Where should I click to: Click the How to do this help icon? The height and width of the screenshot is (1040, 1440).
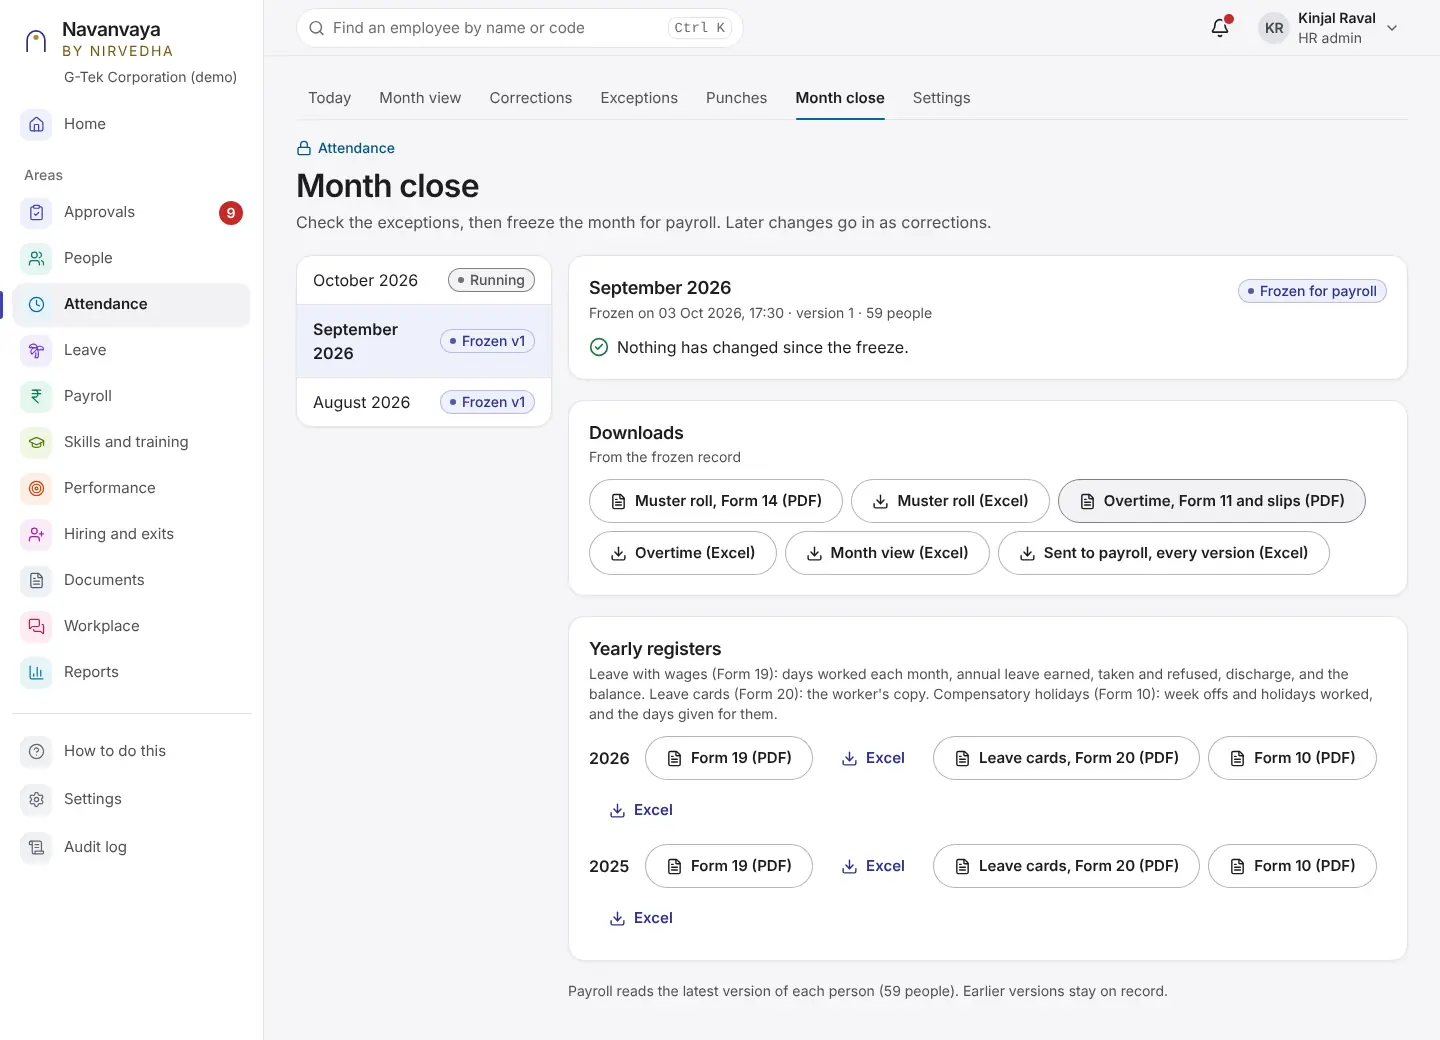coord(37,751)
